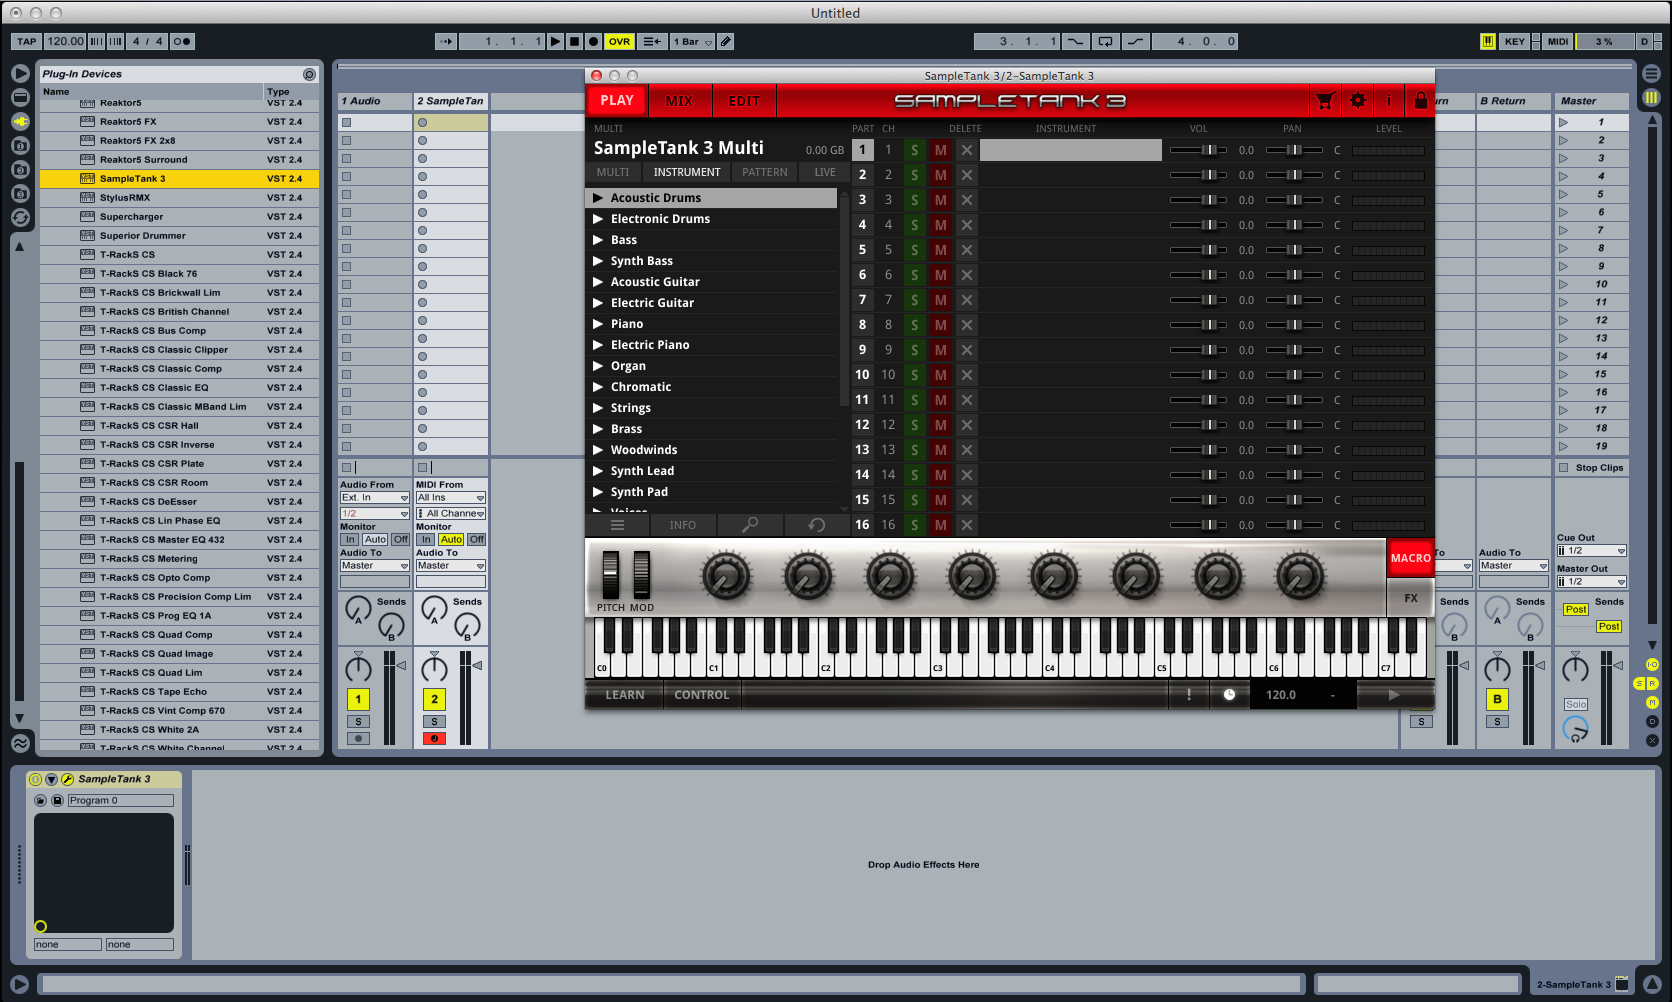Viewport: 1672px width, 1002px height.
Task: Toggle track 1 activator button
Action: click(x=358, y=699)
